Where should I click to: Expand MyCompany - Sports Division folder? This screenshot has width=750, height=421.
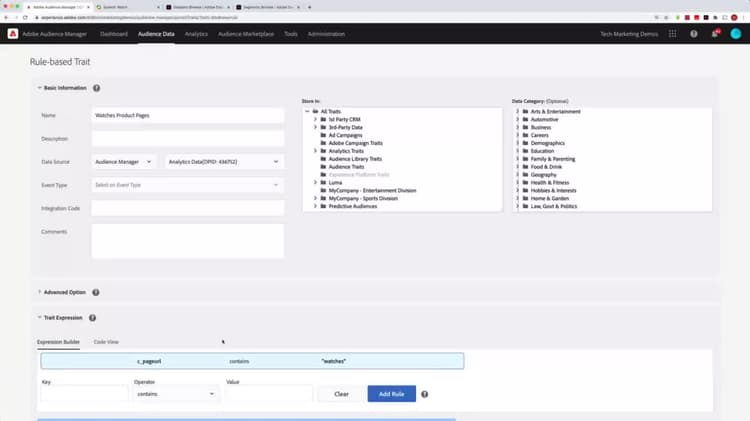(x=315, y=199)
